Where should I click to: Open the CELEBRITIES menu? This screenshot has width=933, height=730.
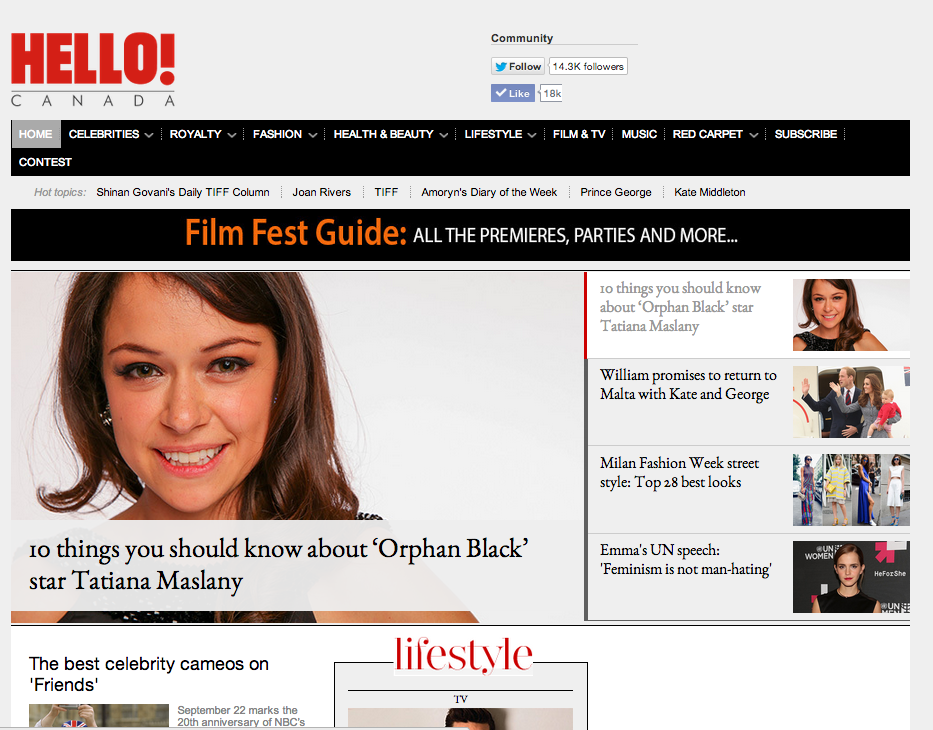tap(104, 134)
